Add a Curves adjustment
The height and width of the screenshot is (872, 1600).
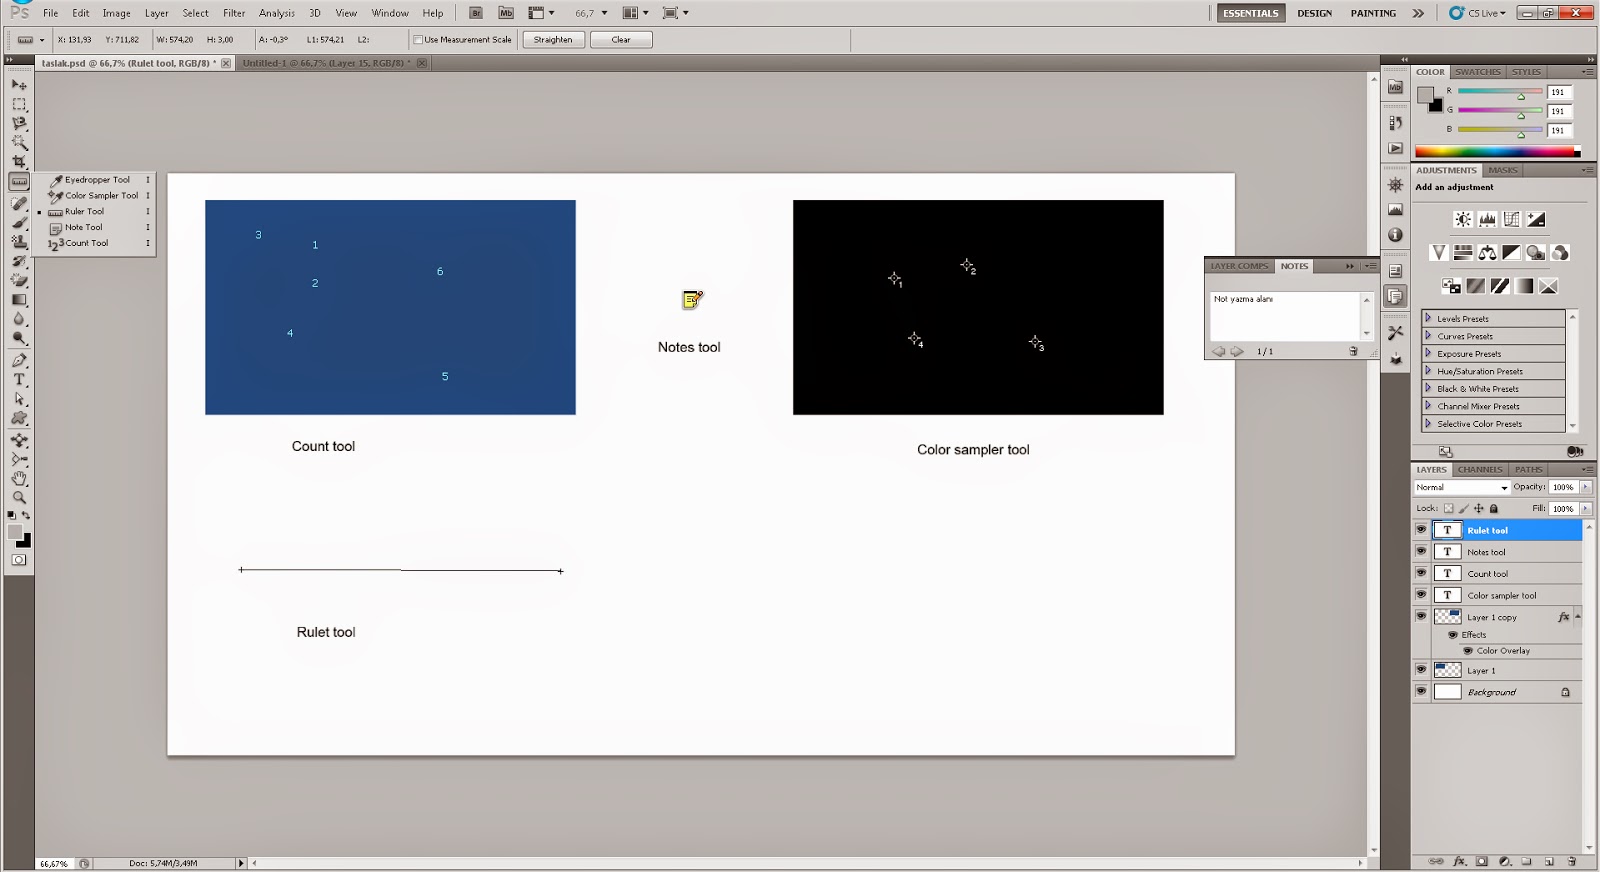click(x=1512, y=219)
